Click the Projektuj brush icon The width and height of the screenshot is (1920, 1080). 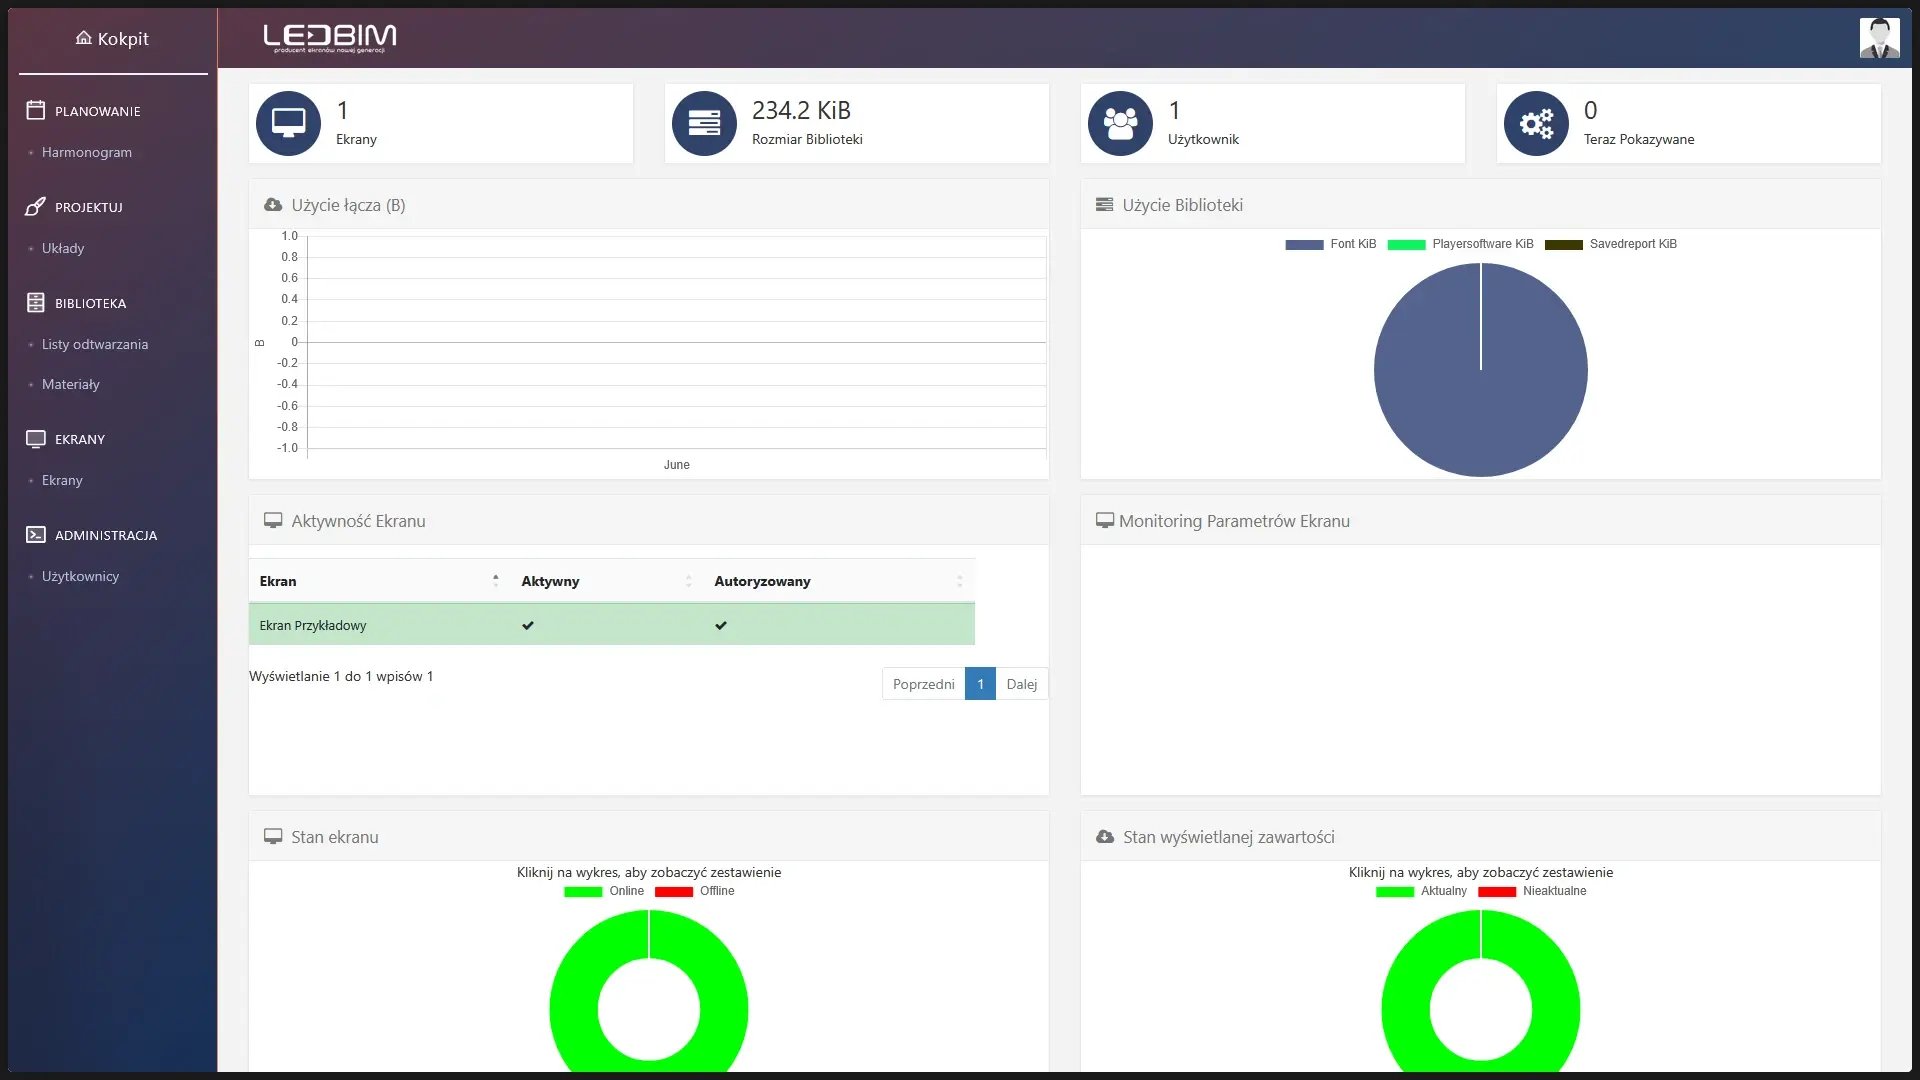pyautogui.click(x=33, y=206)
